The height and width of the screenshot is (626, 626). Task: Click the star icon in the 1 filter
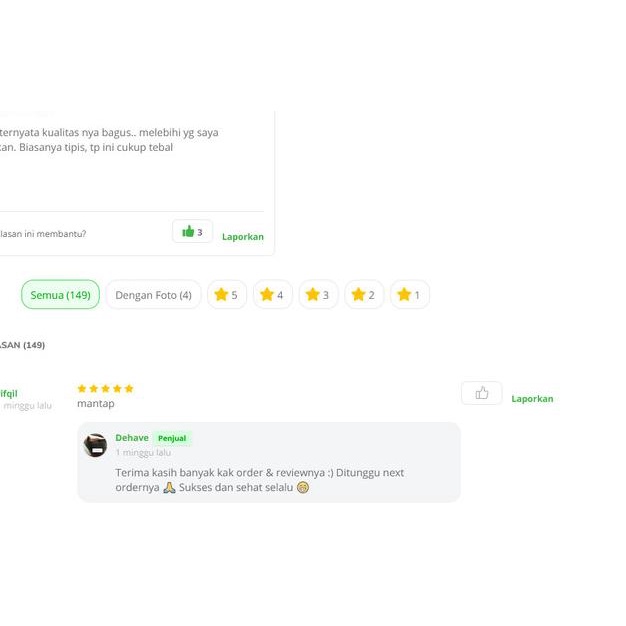[404, 295]
